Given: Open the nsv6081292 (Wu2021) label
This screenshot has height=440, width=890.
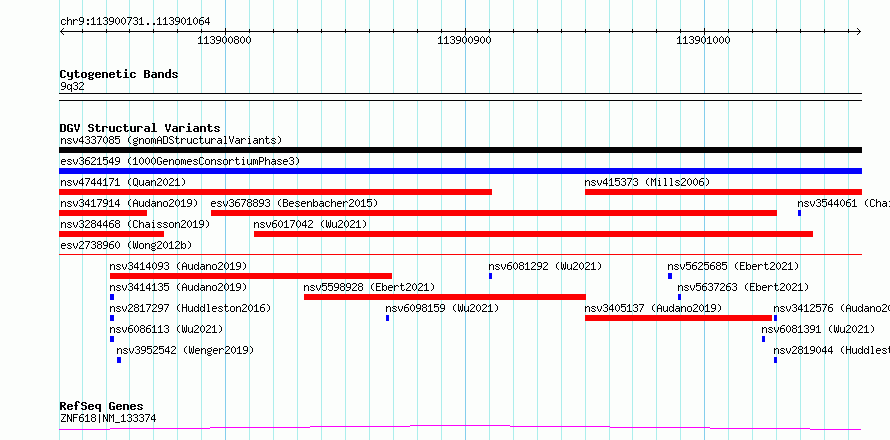Looking at the screenshot, I should (x=545, y=266).
